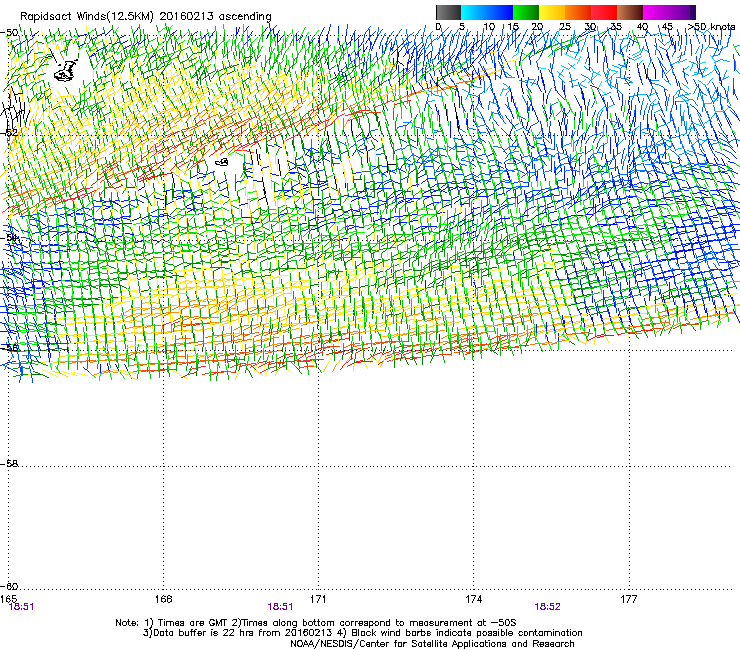Click the 'Rapidscat Winds(12.5KM) 20160213 ascending' title
The height and width of the screenshot is (650, 740).
(x=146, y=17)
